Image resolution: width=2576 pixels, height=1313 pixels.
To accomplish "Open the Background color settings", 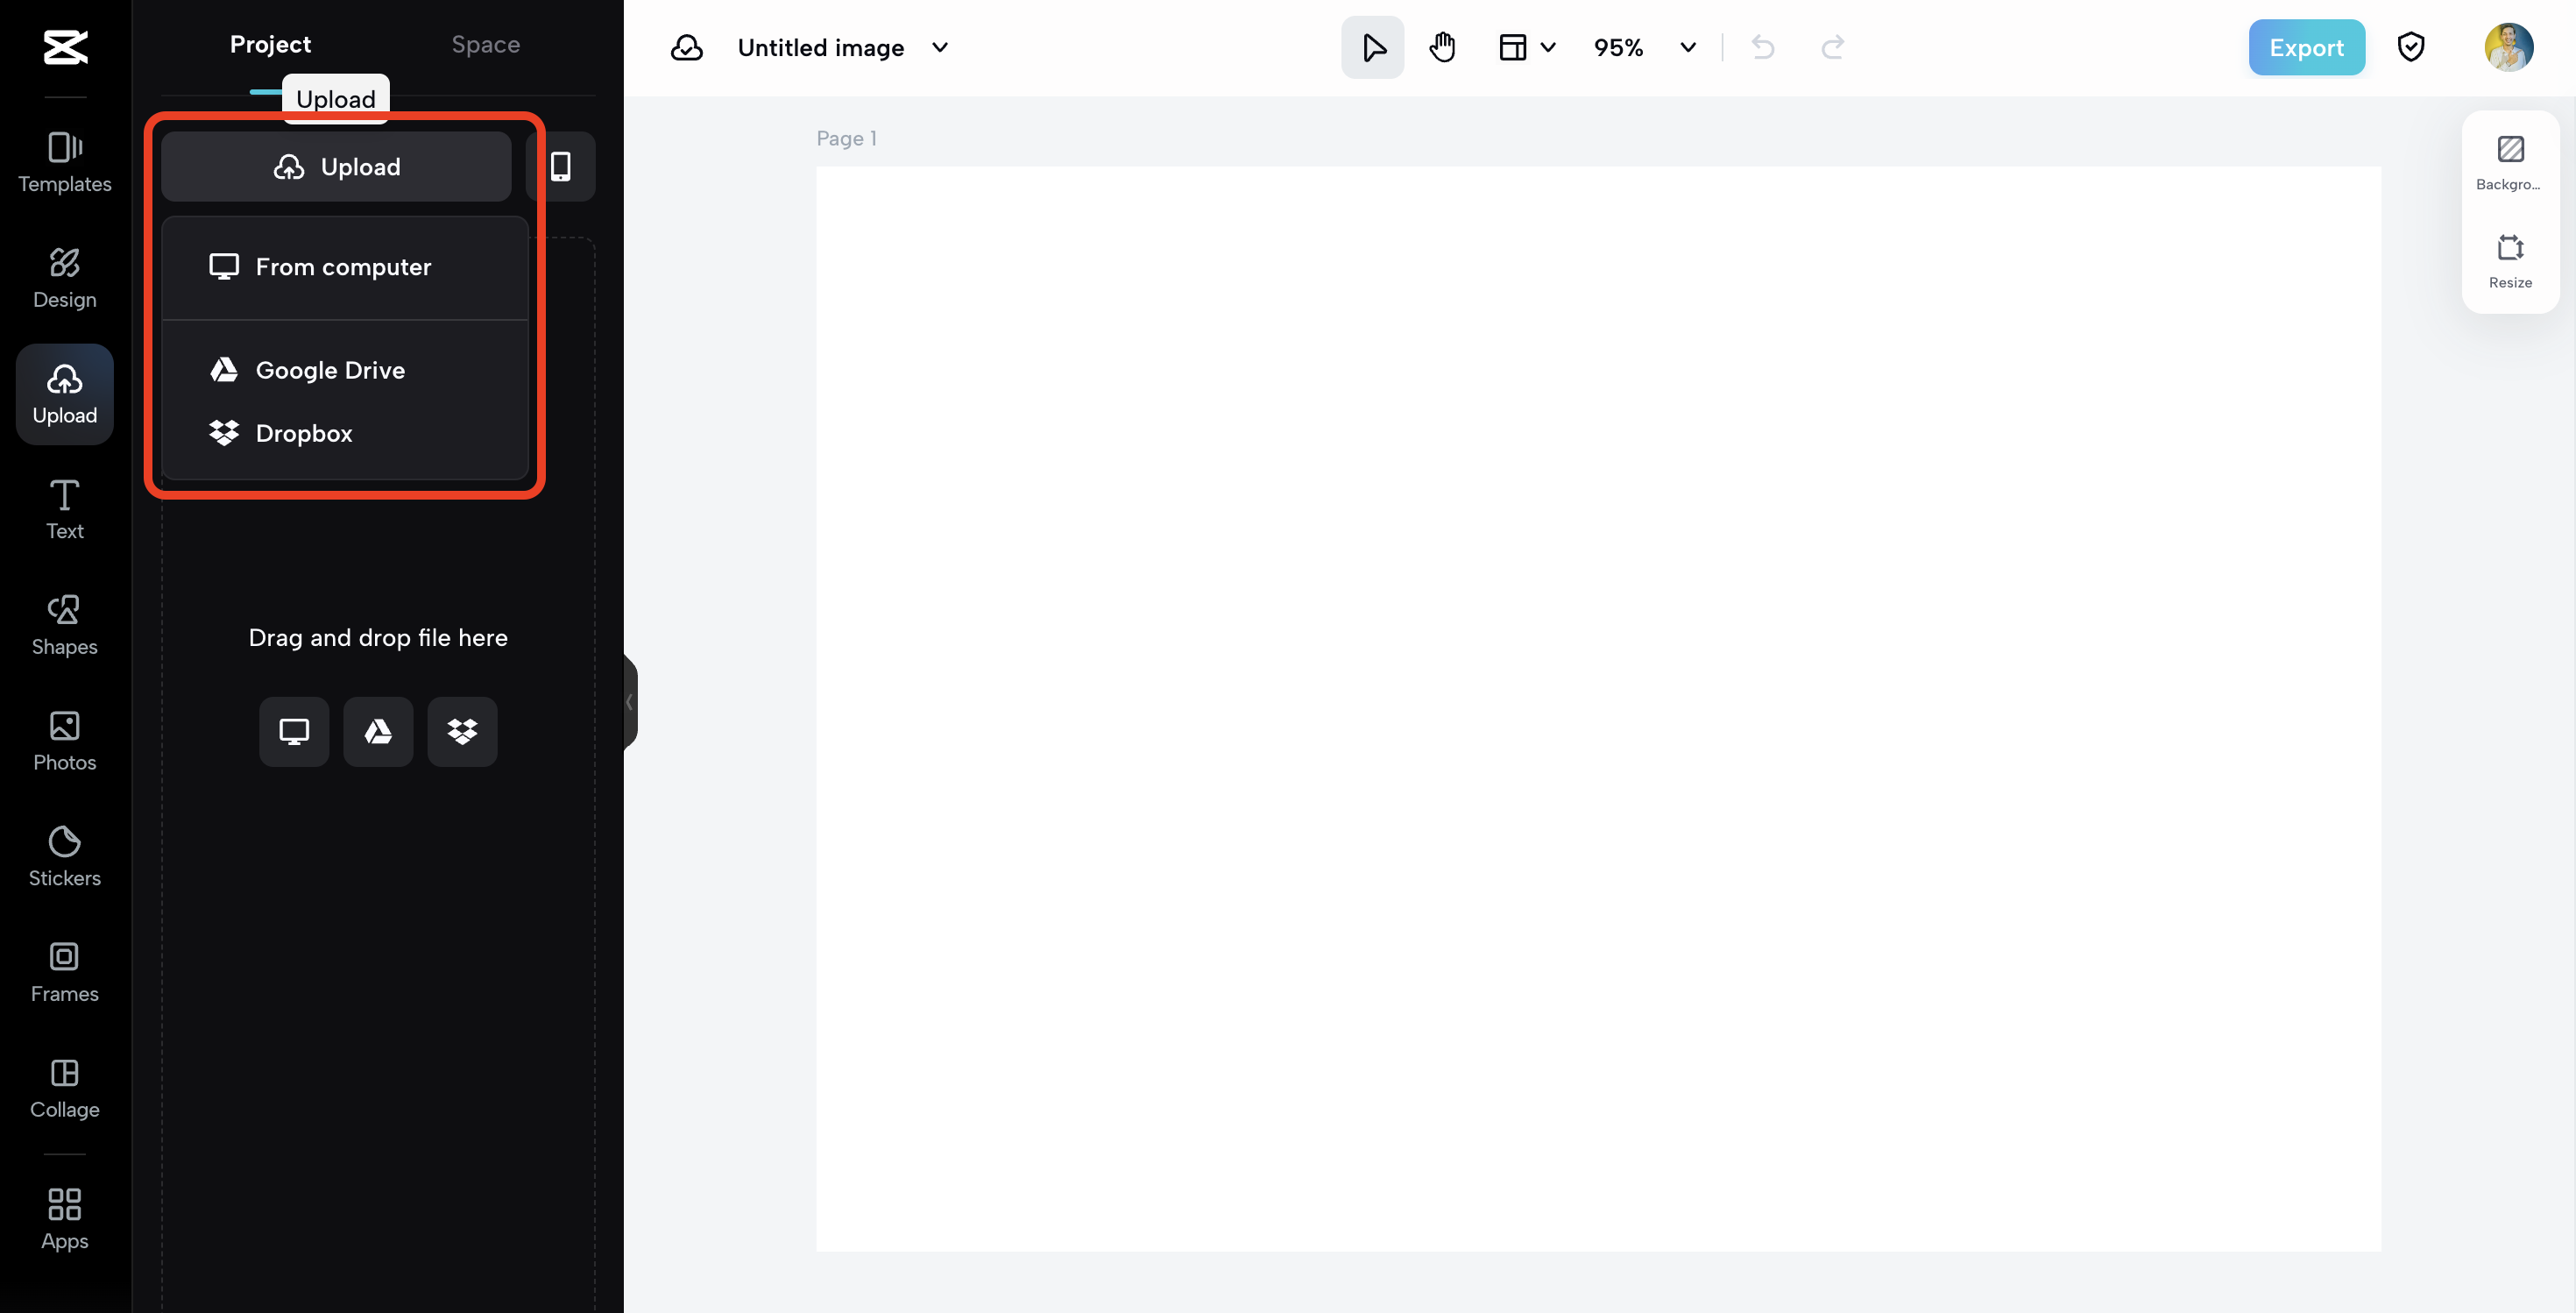I will click(2509, 162).
